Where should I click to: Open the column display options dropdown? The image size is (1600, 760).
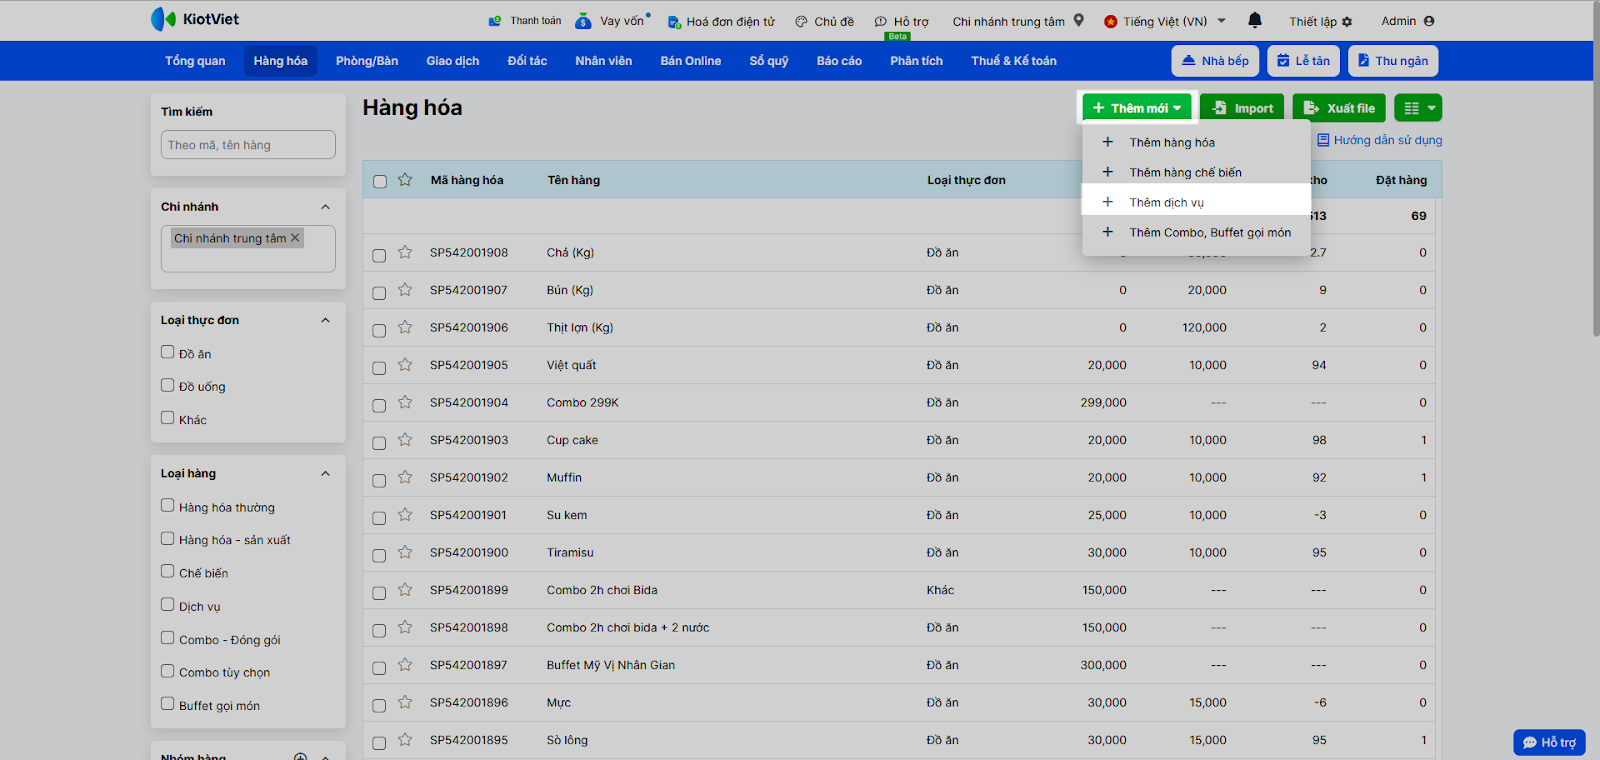(x=1420, y=108)
